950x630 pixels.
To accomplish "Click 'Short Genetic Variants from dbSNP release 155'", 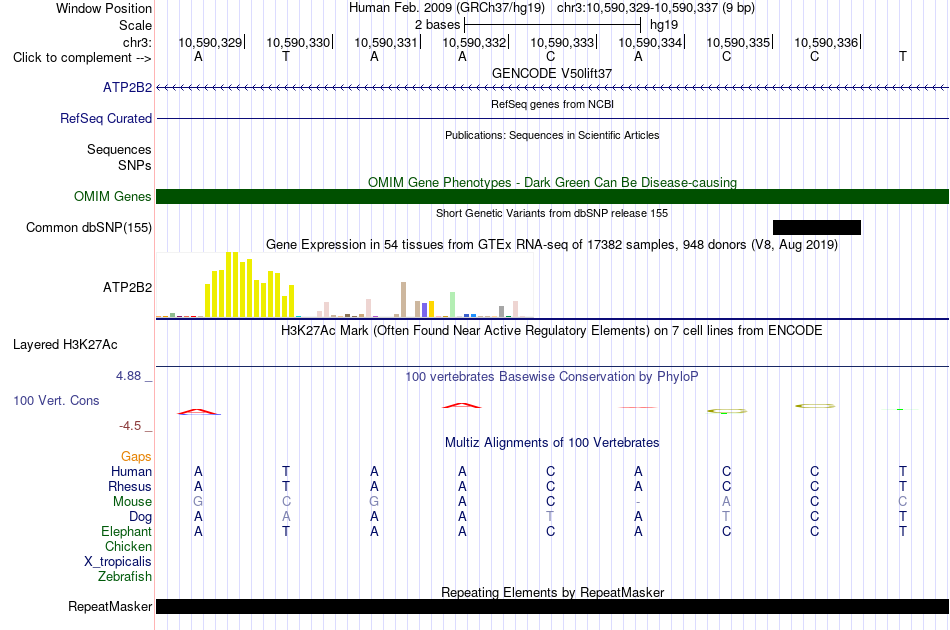I will (x=552, y=213).
